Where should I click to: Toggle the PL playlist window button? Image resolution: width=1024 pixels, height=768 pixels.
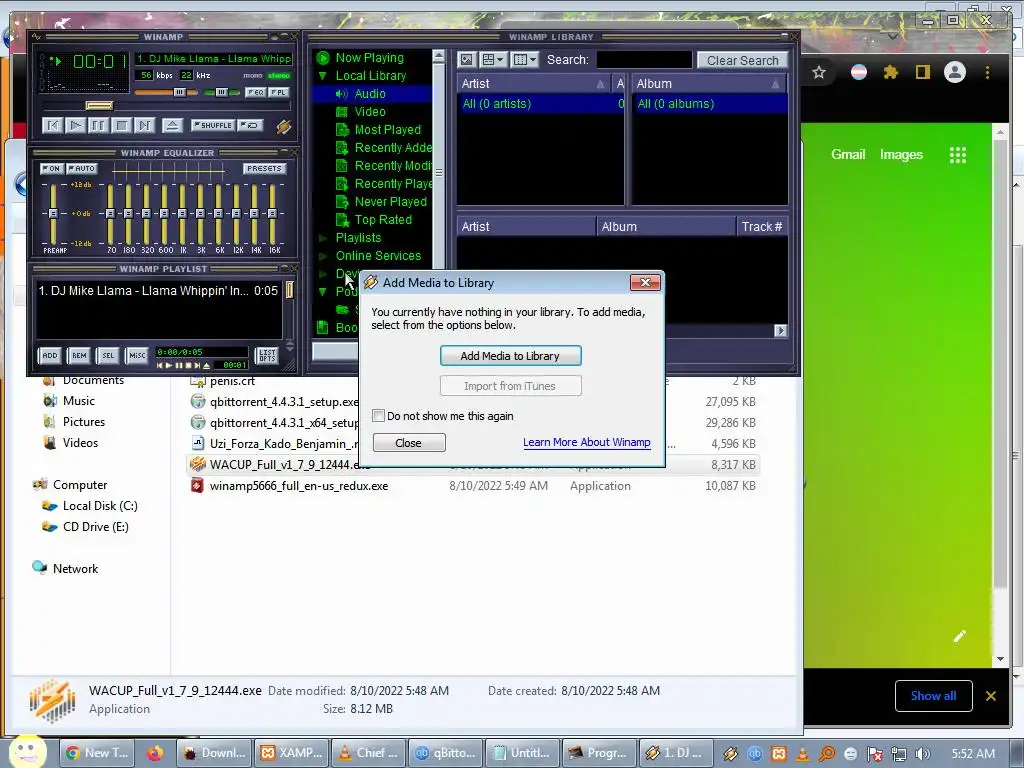point(278,93)
